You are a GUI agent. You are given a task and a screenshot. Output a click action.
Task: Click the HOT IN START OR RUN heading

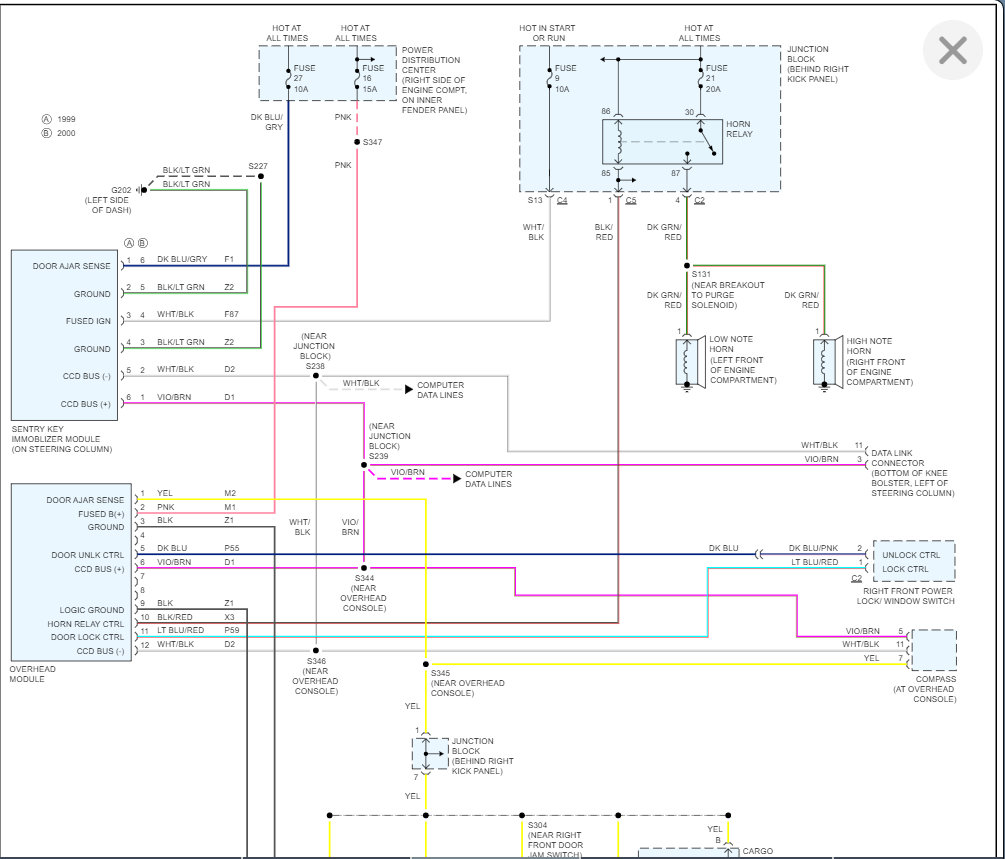tap(547, 33)
